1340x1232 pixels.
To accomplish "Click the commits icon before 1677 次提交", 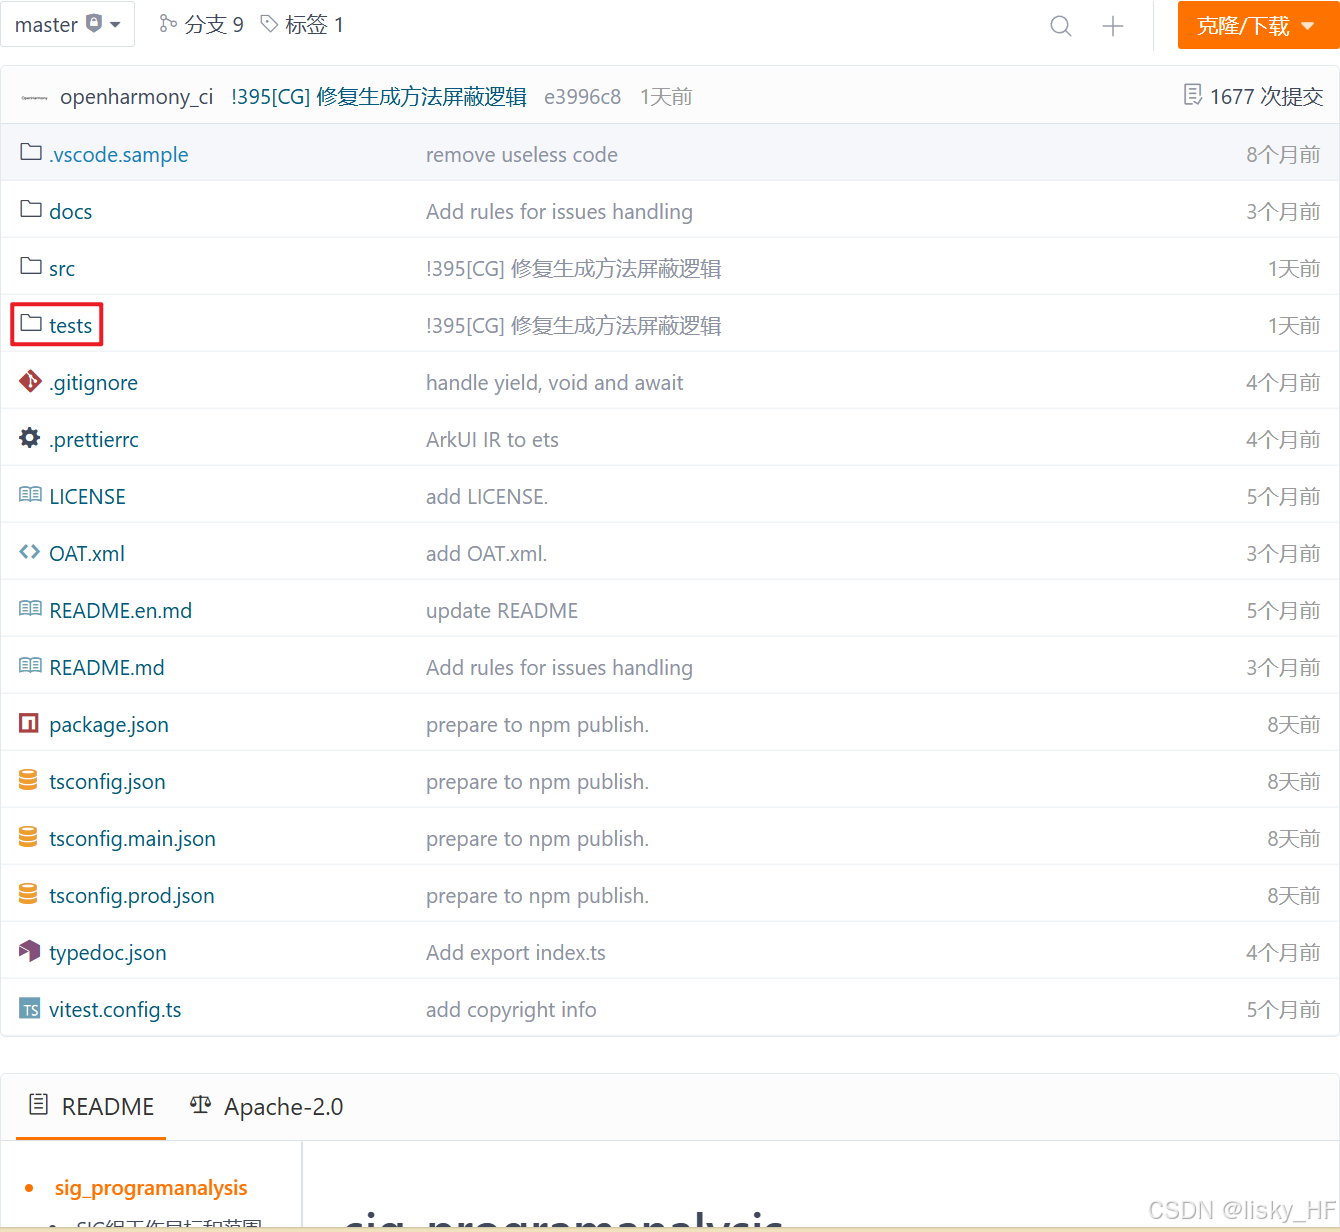I will pos(1192,94).
